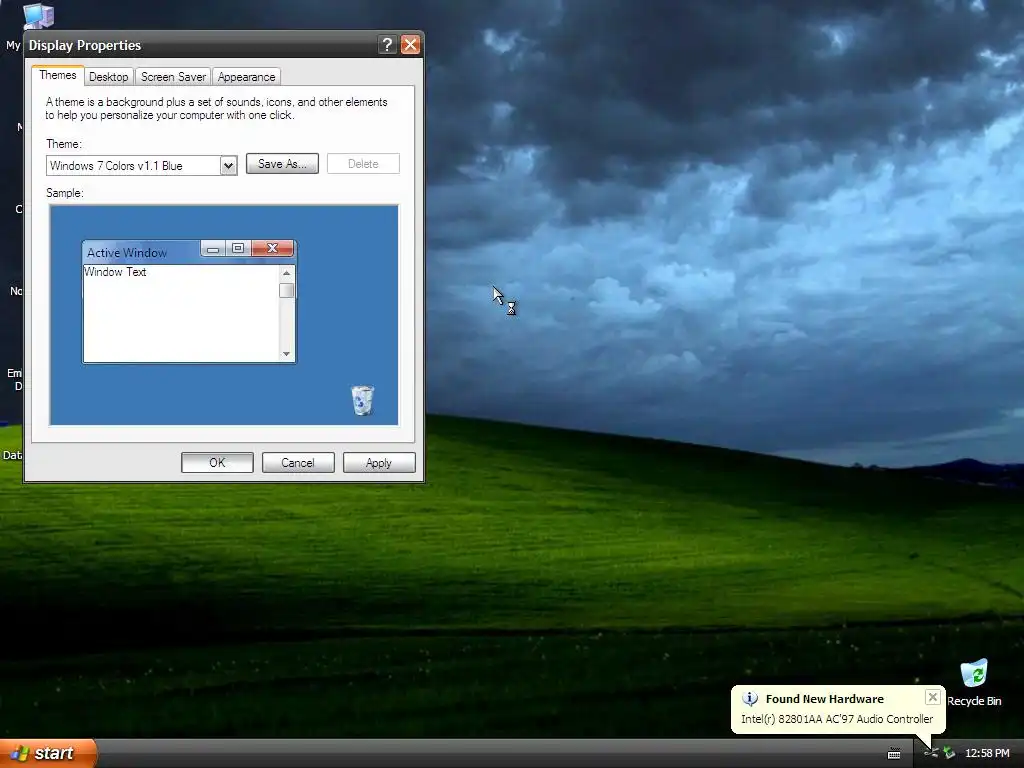The image size is (1024, 768).
Task: Open the Appearance tab
Action: coord(246,76)
